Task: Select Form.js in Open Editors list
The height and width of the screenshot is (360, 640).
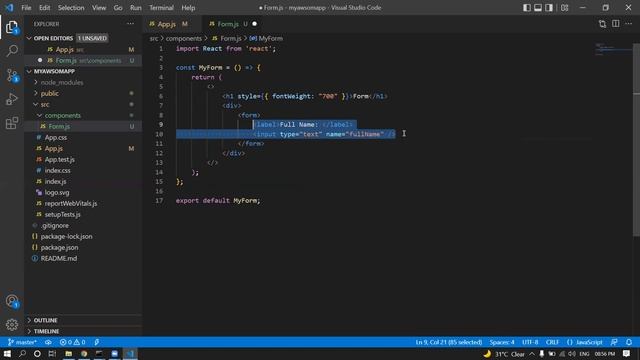Action: pos(83,60)
